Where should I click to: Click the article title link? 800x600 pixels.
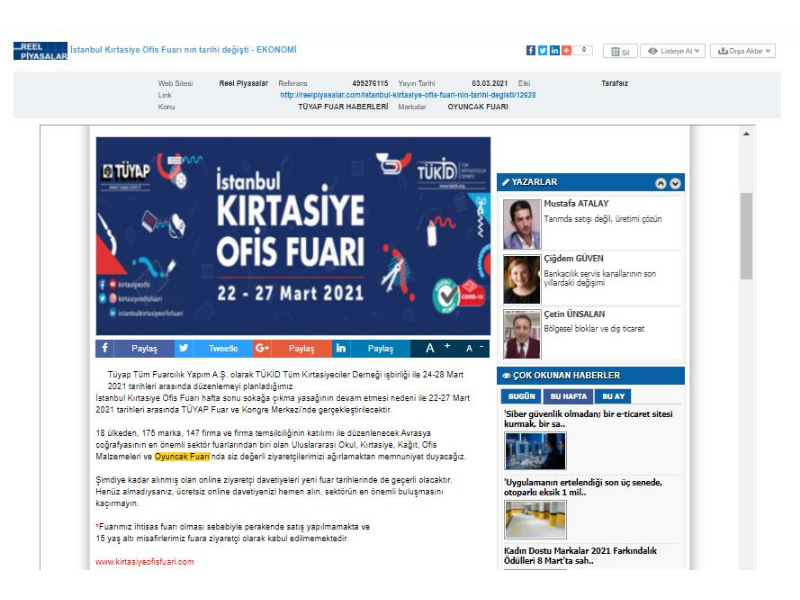[x=183, y=50]
